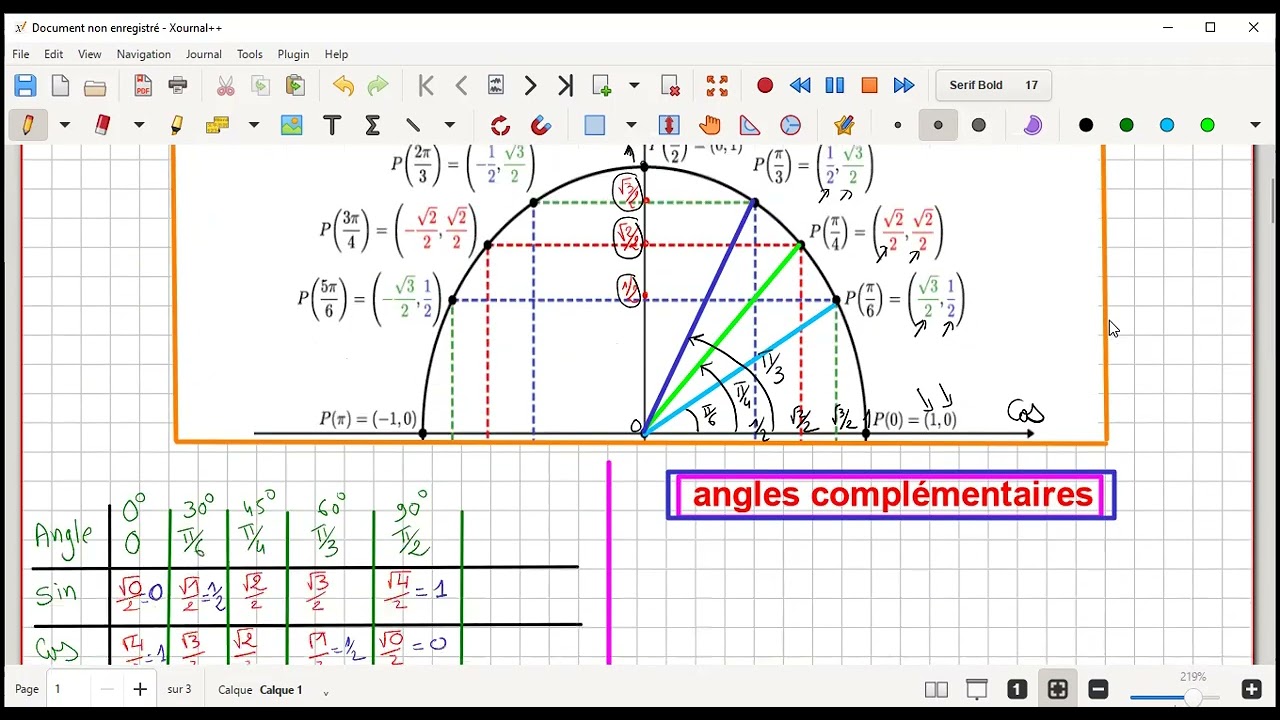Save the document with the floppy icon
Viewport: 1280px width, 720px height.
(26, 86)
